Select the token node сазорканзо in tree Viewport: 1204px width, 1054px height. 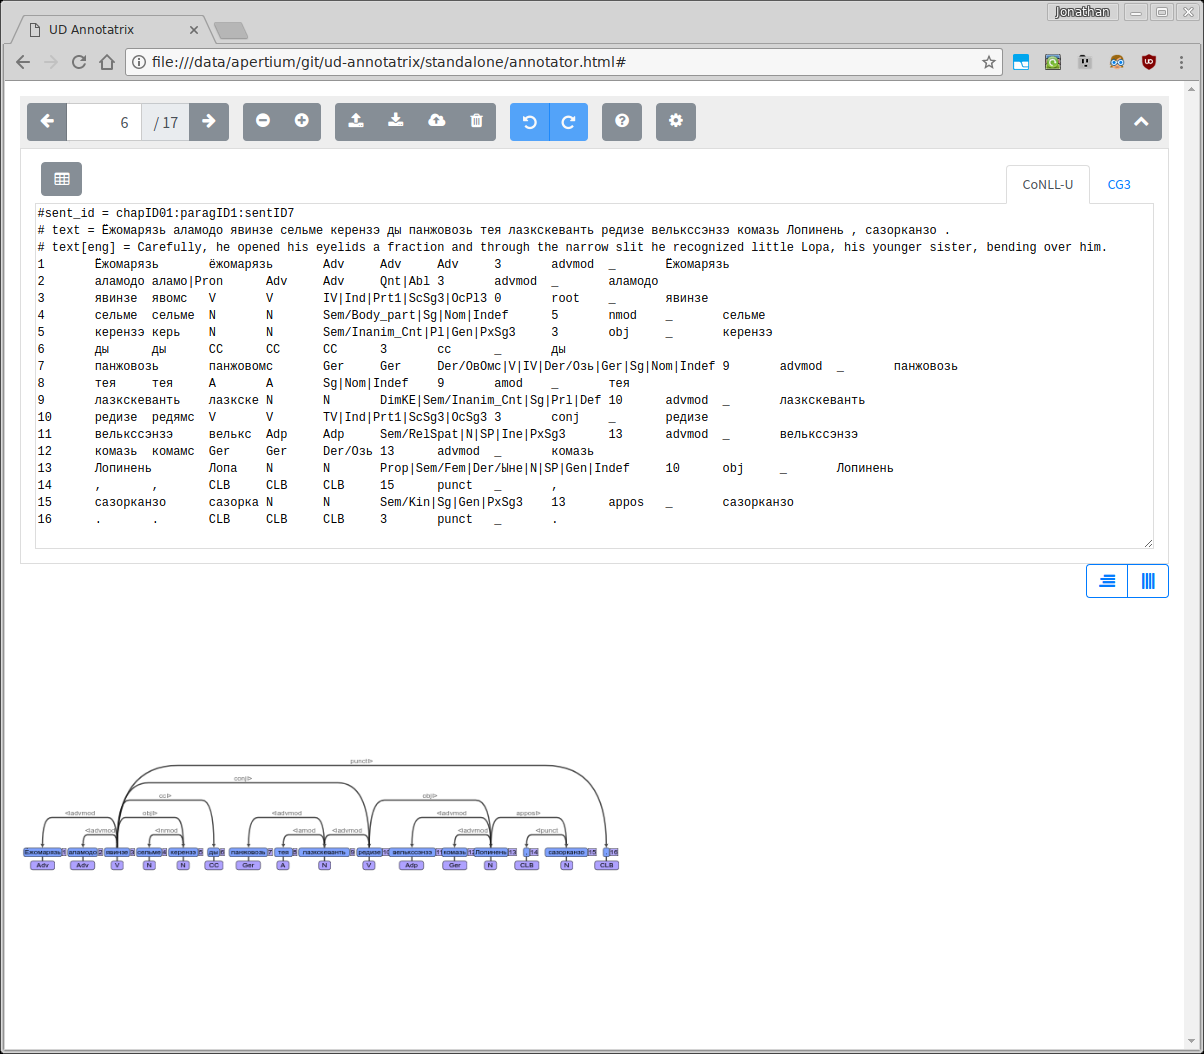(566, 852)
